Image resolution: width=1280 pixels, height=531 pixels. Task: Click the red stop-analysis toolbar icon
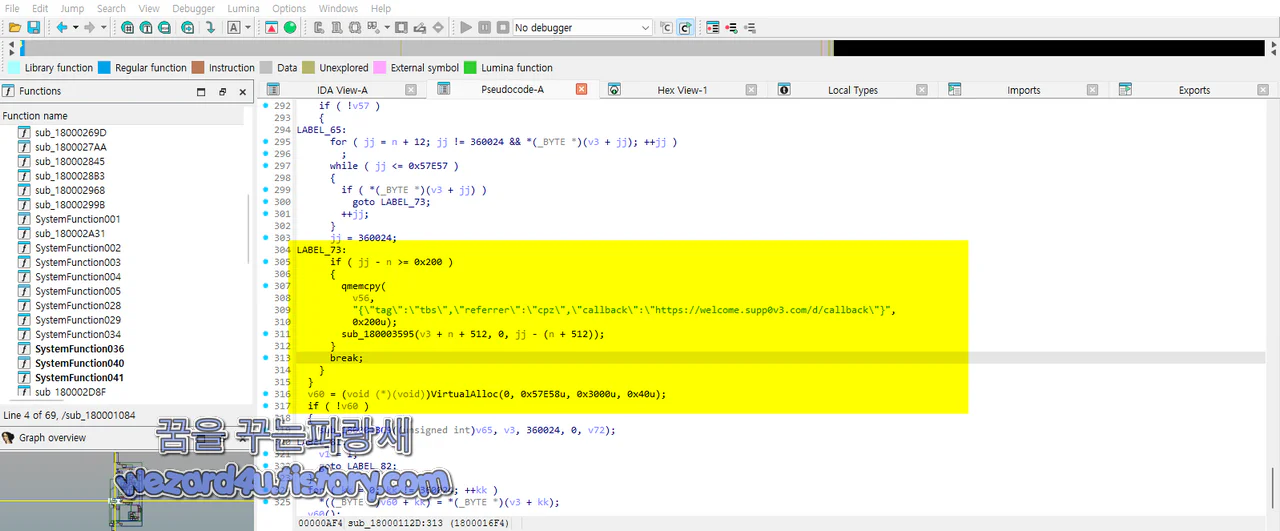(x=272, y=28)
